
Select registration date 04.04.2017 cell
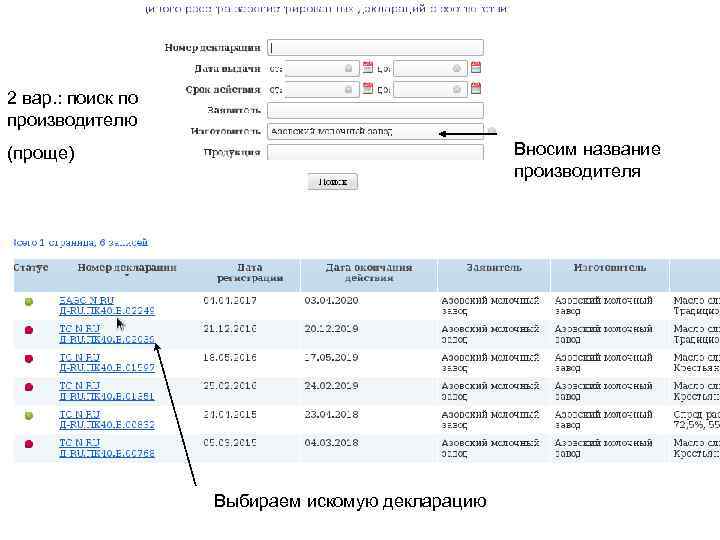pyautogui.click(x=230, y=301)
